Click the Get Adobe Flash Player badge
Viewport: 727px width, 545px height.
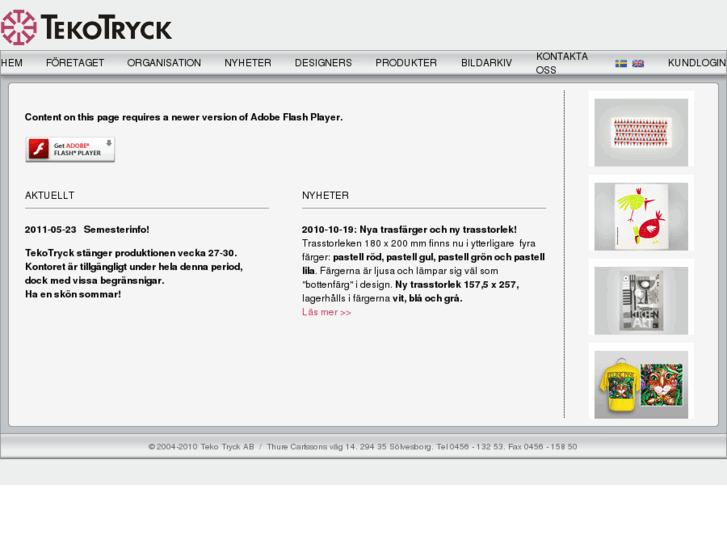click(70, 149)
